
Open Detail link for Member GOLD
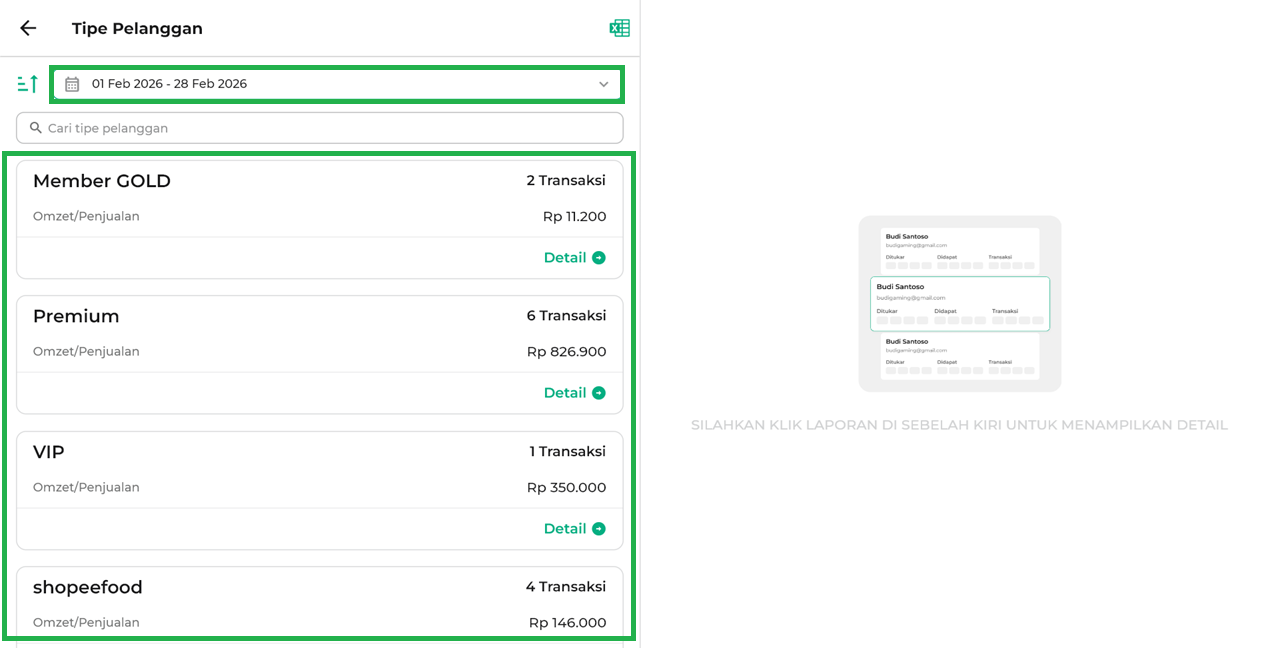[564, 258]
